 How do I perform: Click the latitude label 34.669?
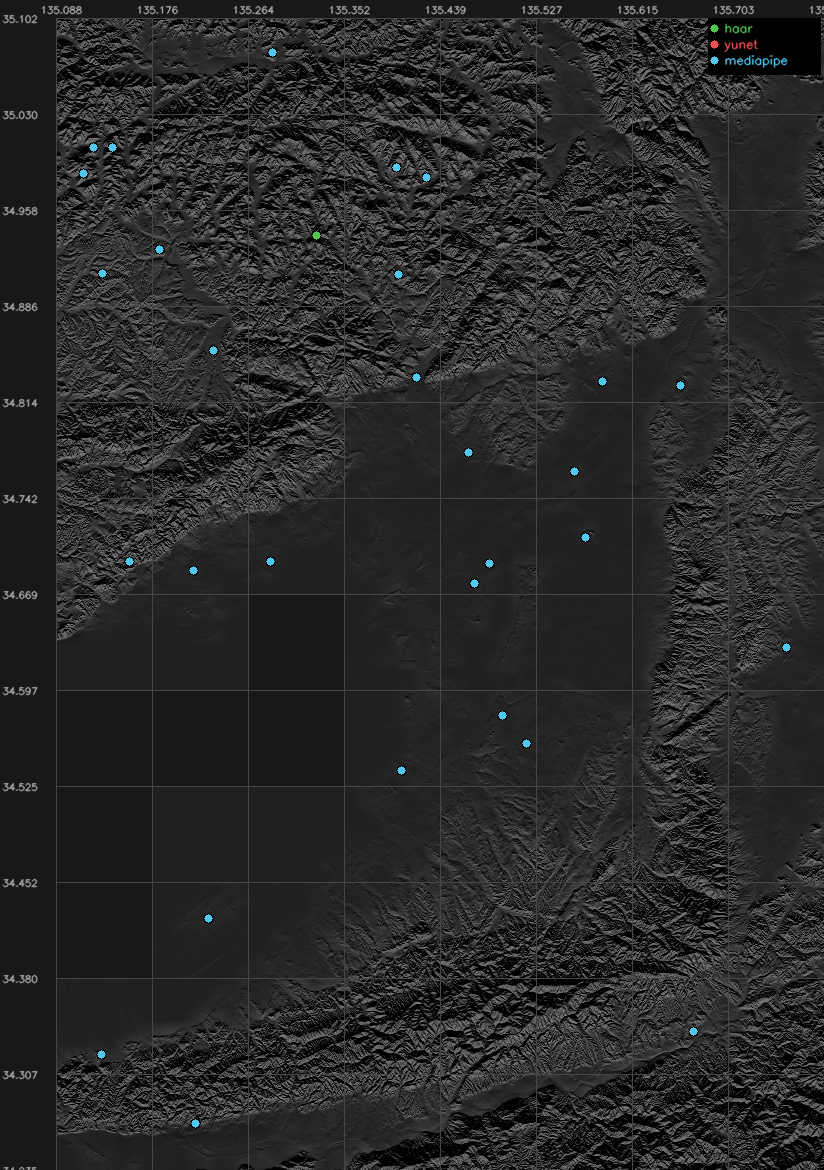pos(20,595)
